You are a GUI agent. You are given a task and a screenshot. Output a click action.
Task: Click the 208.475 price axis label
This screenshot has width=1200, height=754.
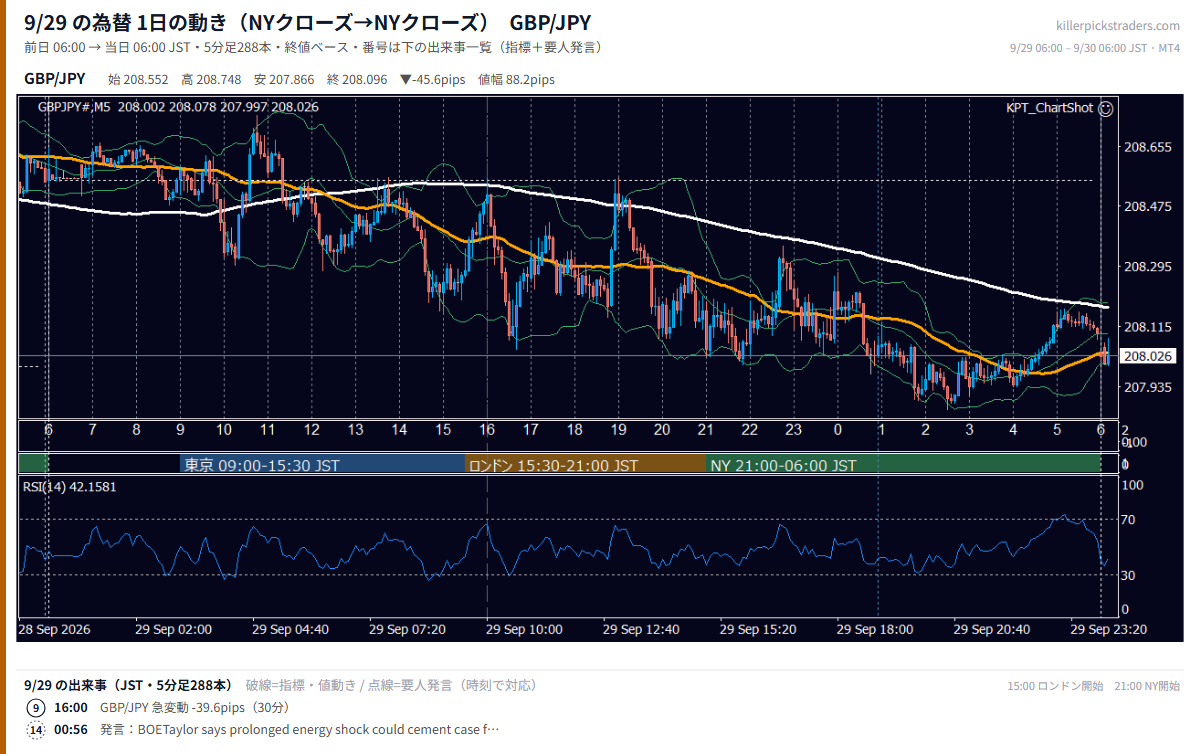[x=1148, y=207]
